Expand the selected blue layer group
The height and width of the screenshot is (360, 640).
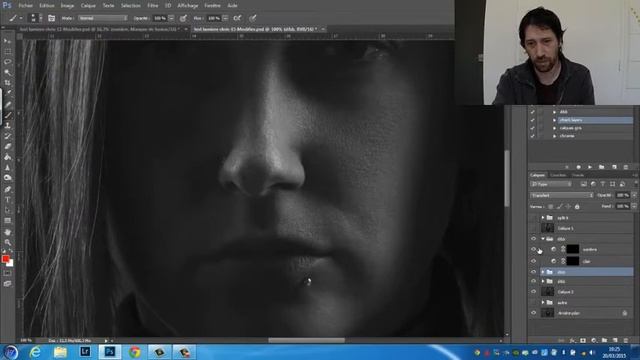coord(543,272)
